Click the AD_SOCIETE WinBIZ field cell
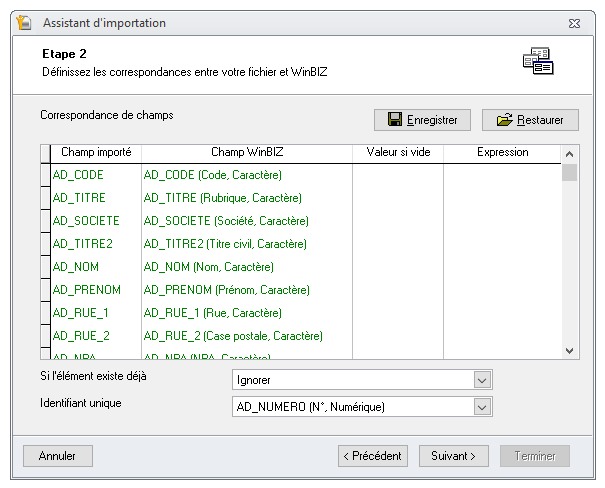Screen dimensions: 605x488 246,221
